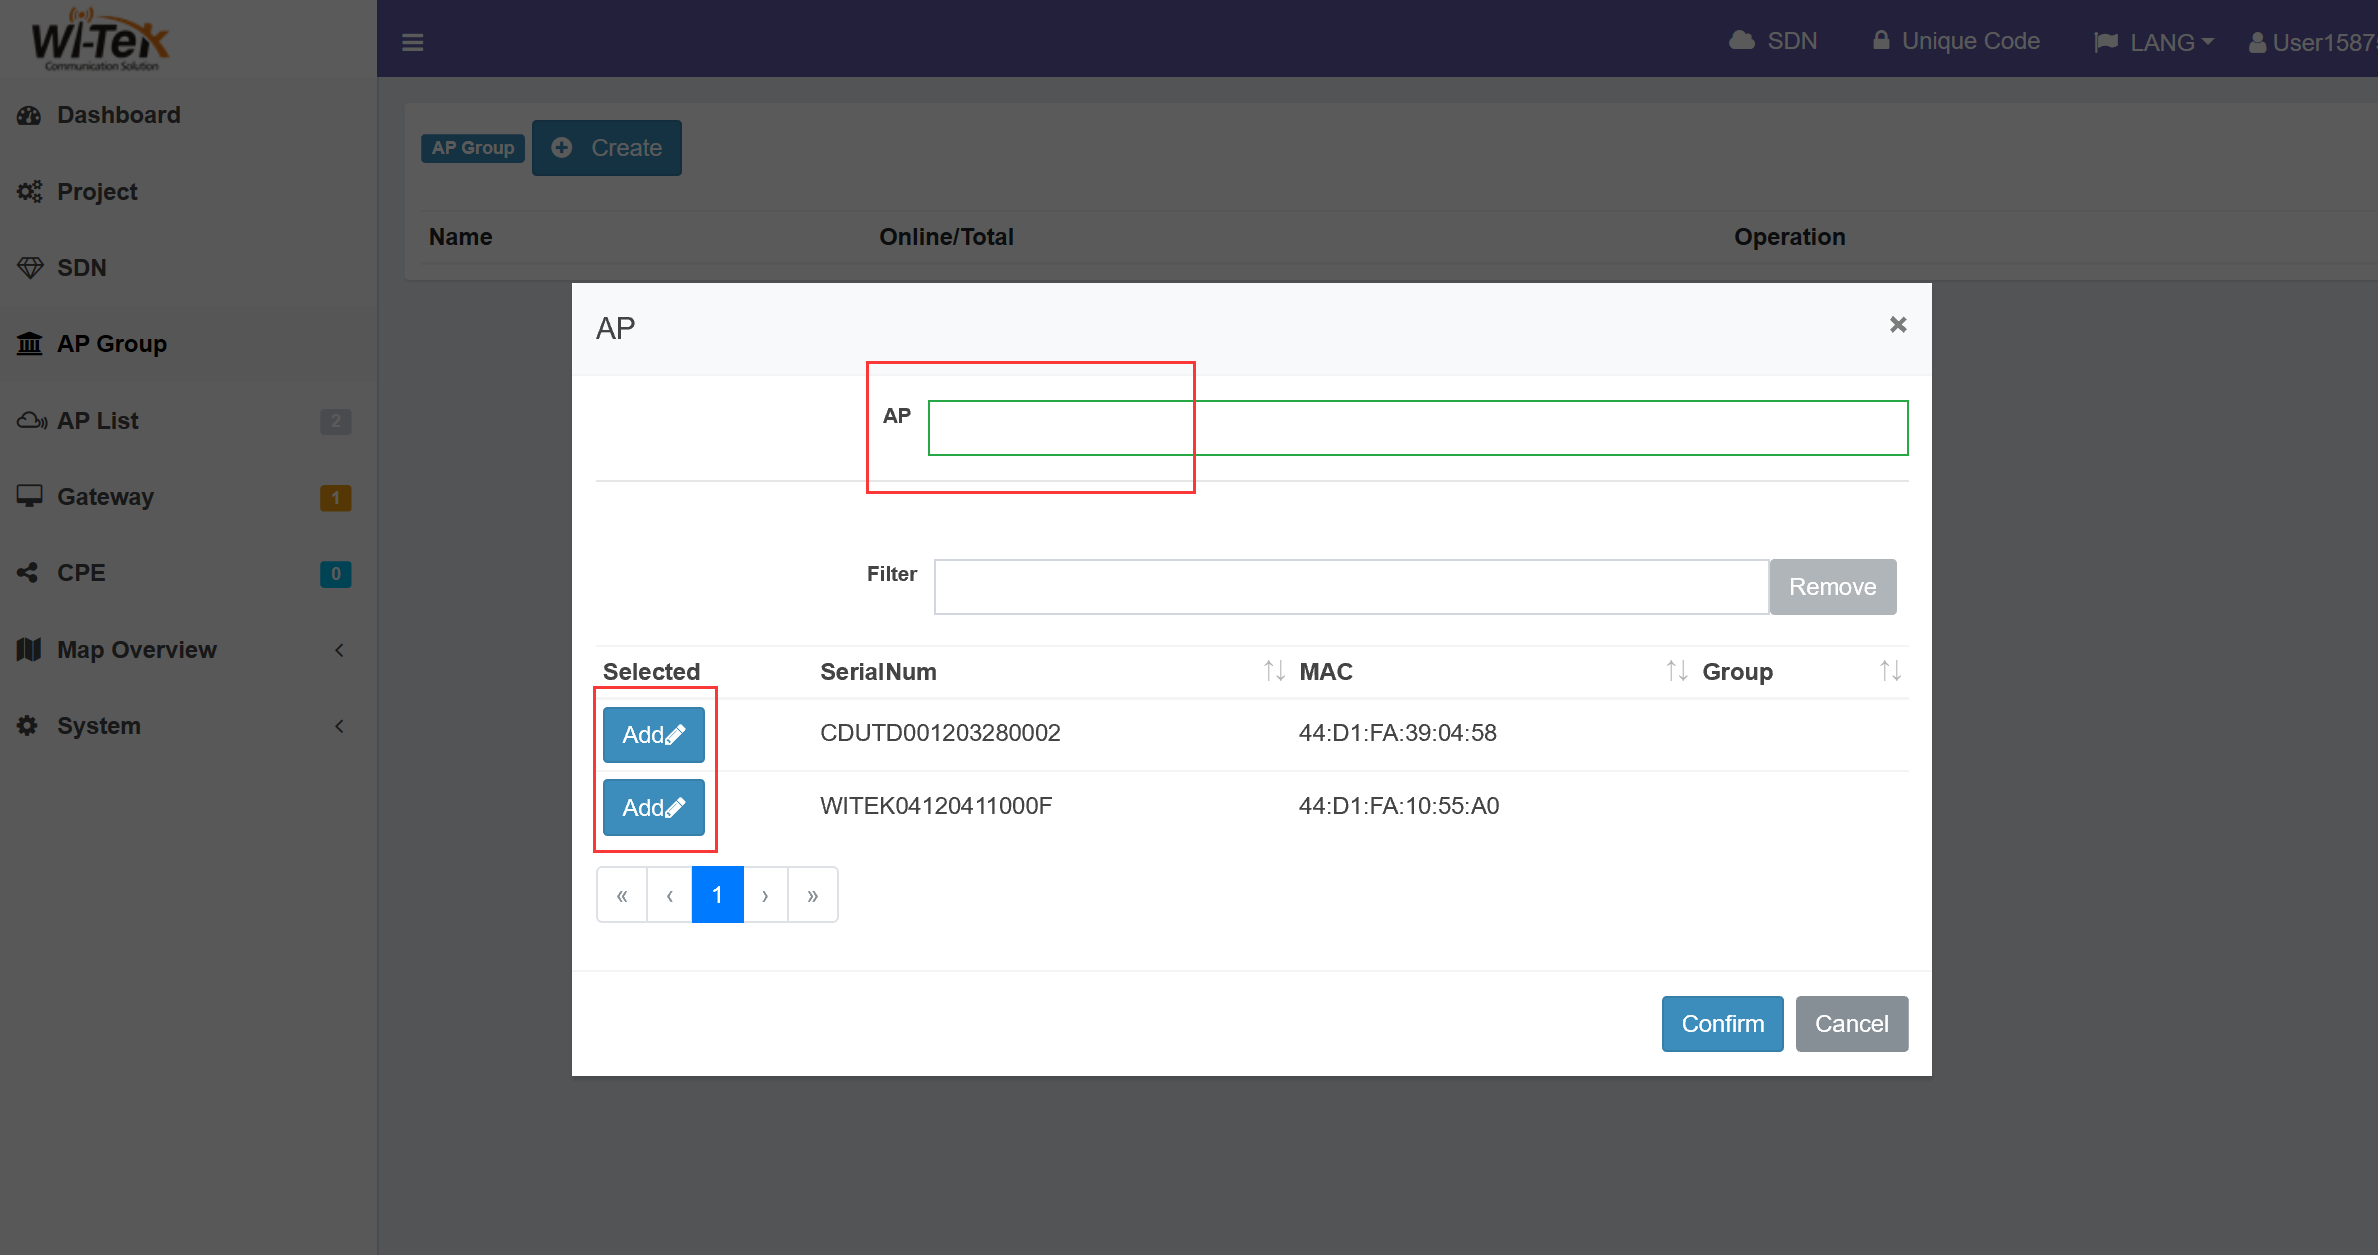Go to last page in pagination
The width and height of the screenshot is (2378, 1255).
coord(812,895)
